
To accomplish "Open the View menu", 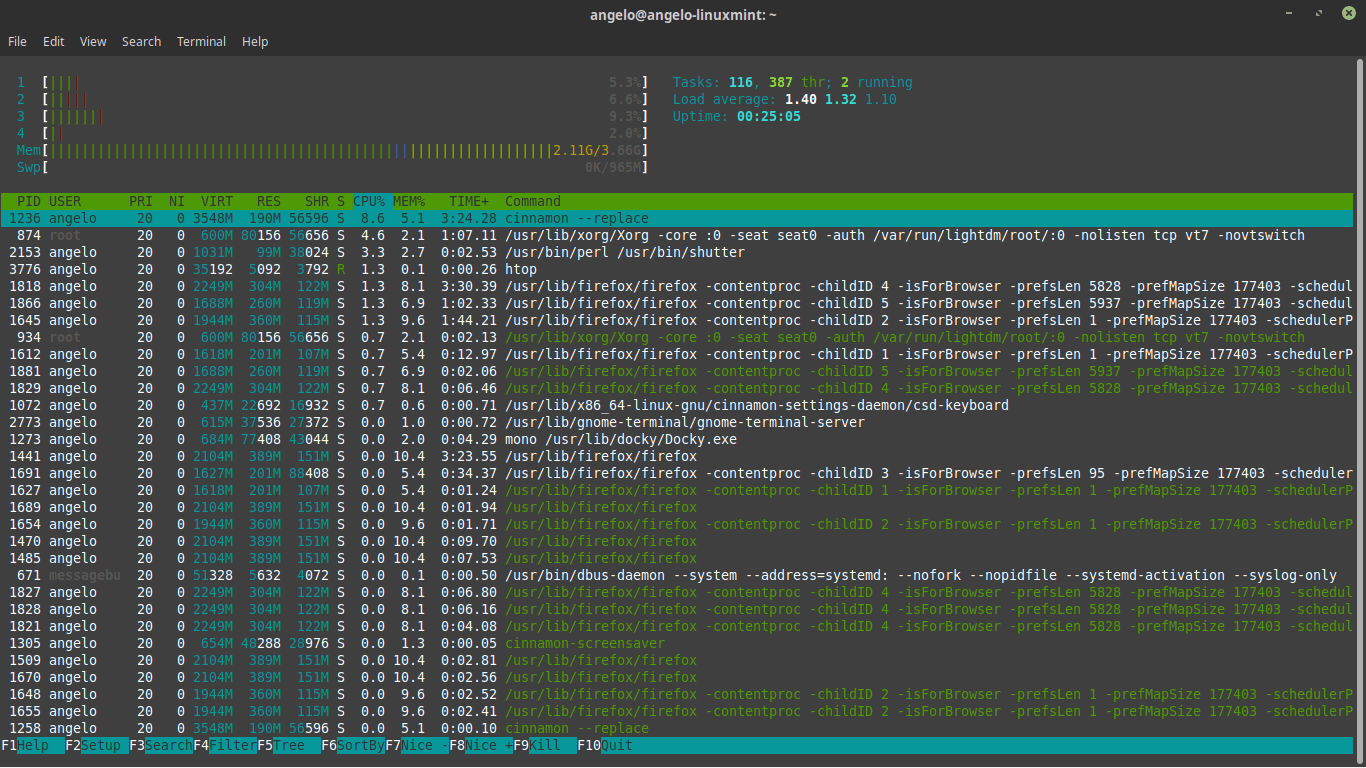I will (x=92, y=41).
